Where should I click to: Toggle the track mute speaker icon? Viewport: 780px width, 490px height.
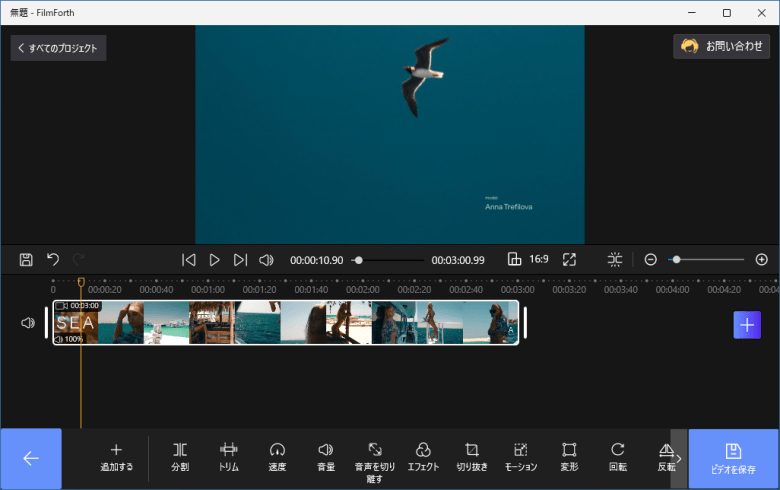point(28,323)
